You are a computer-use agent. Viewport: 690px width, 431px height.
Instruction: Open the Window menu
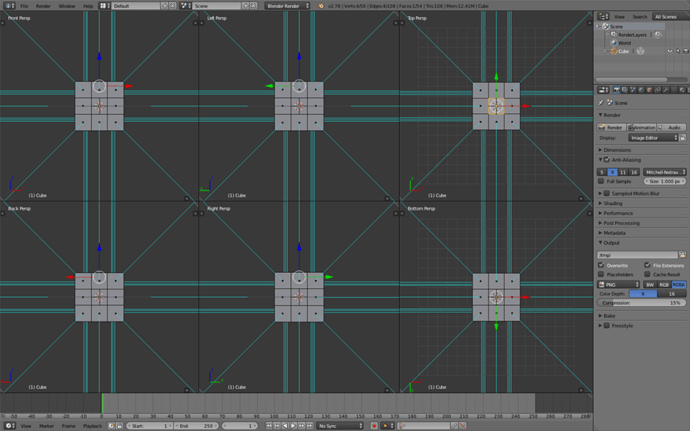pyautogui.click(x=66, y=6)
